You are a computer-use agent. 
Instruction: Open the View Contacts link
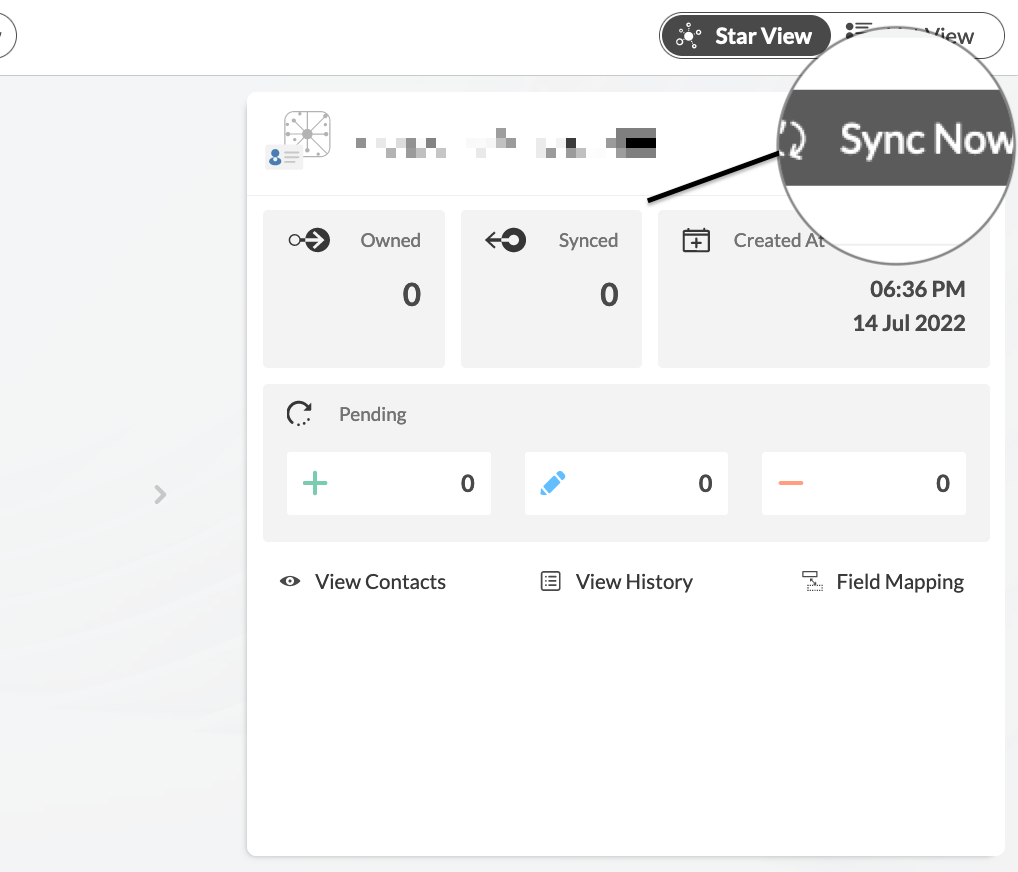coord(380,582)
